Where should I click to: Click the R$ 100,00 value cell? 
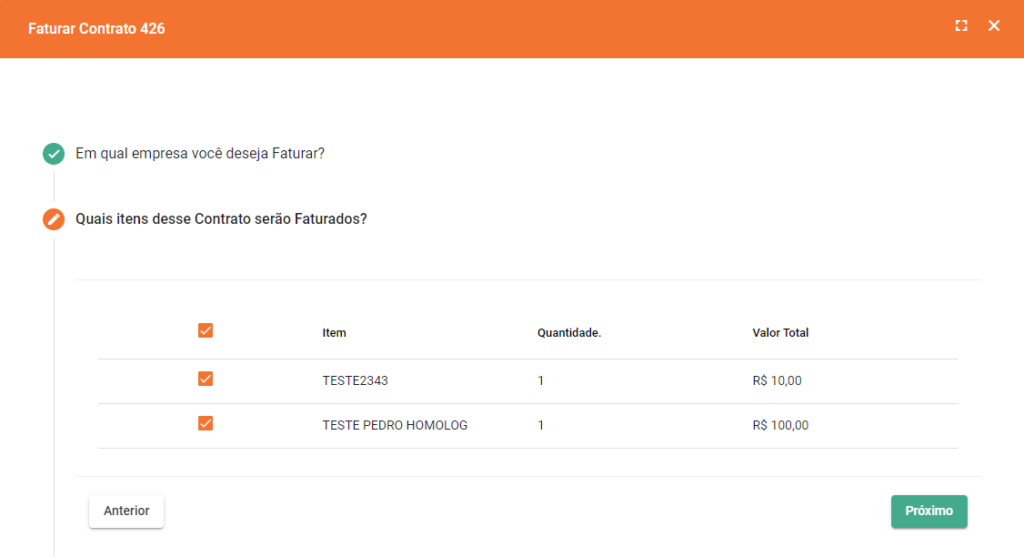(x=780, y=425)
